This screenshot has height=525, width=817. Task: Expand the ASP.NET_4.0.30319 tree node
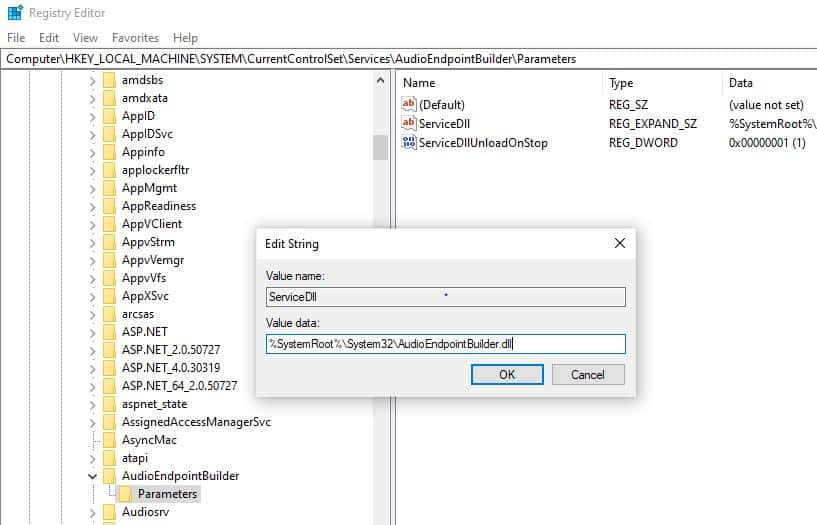[92, 369]
